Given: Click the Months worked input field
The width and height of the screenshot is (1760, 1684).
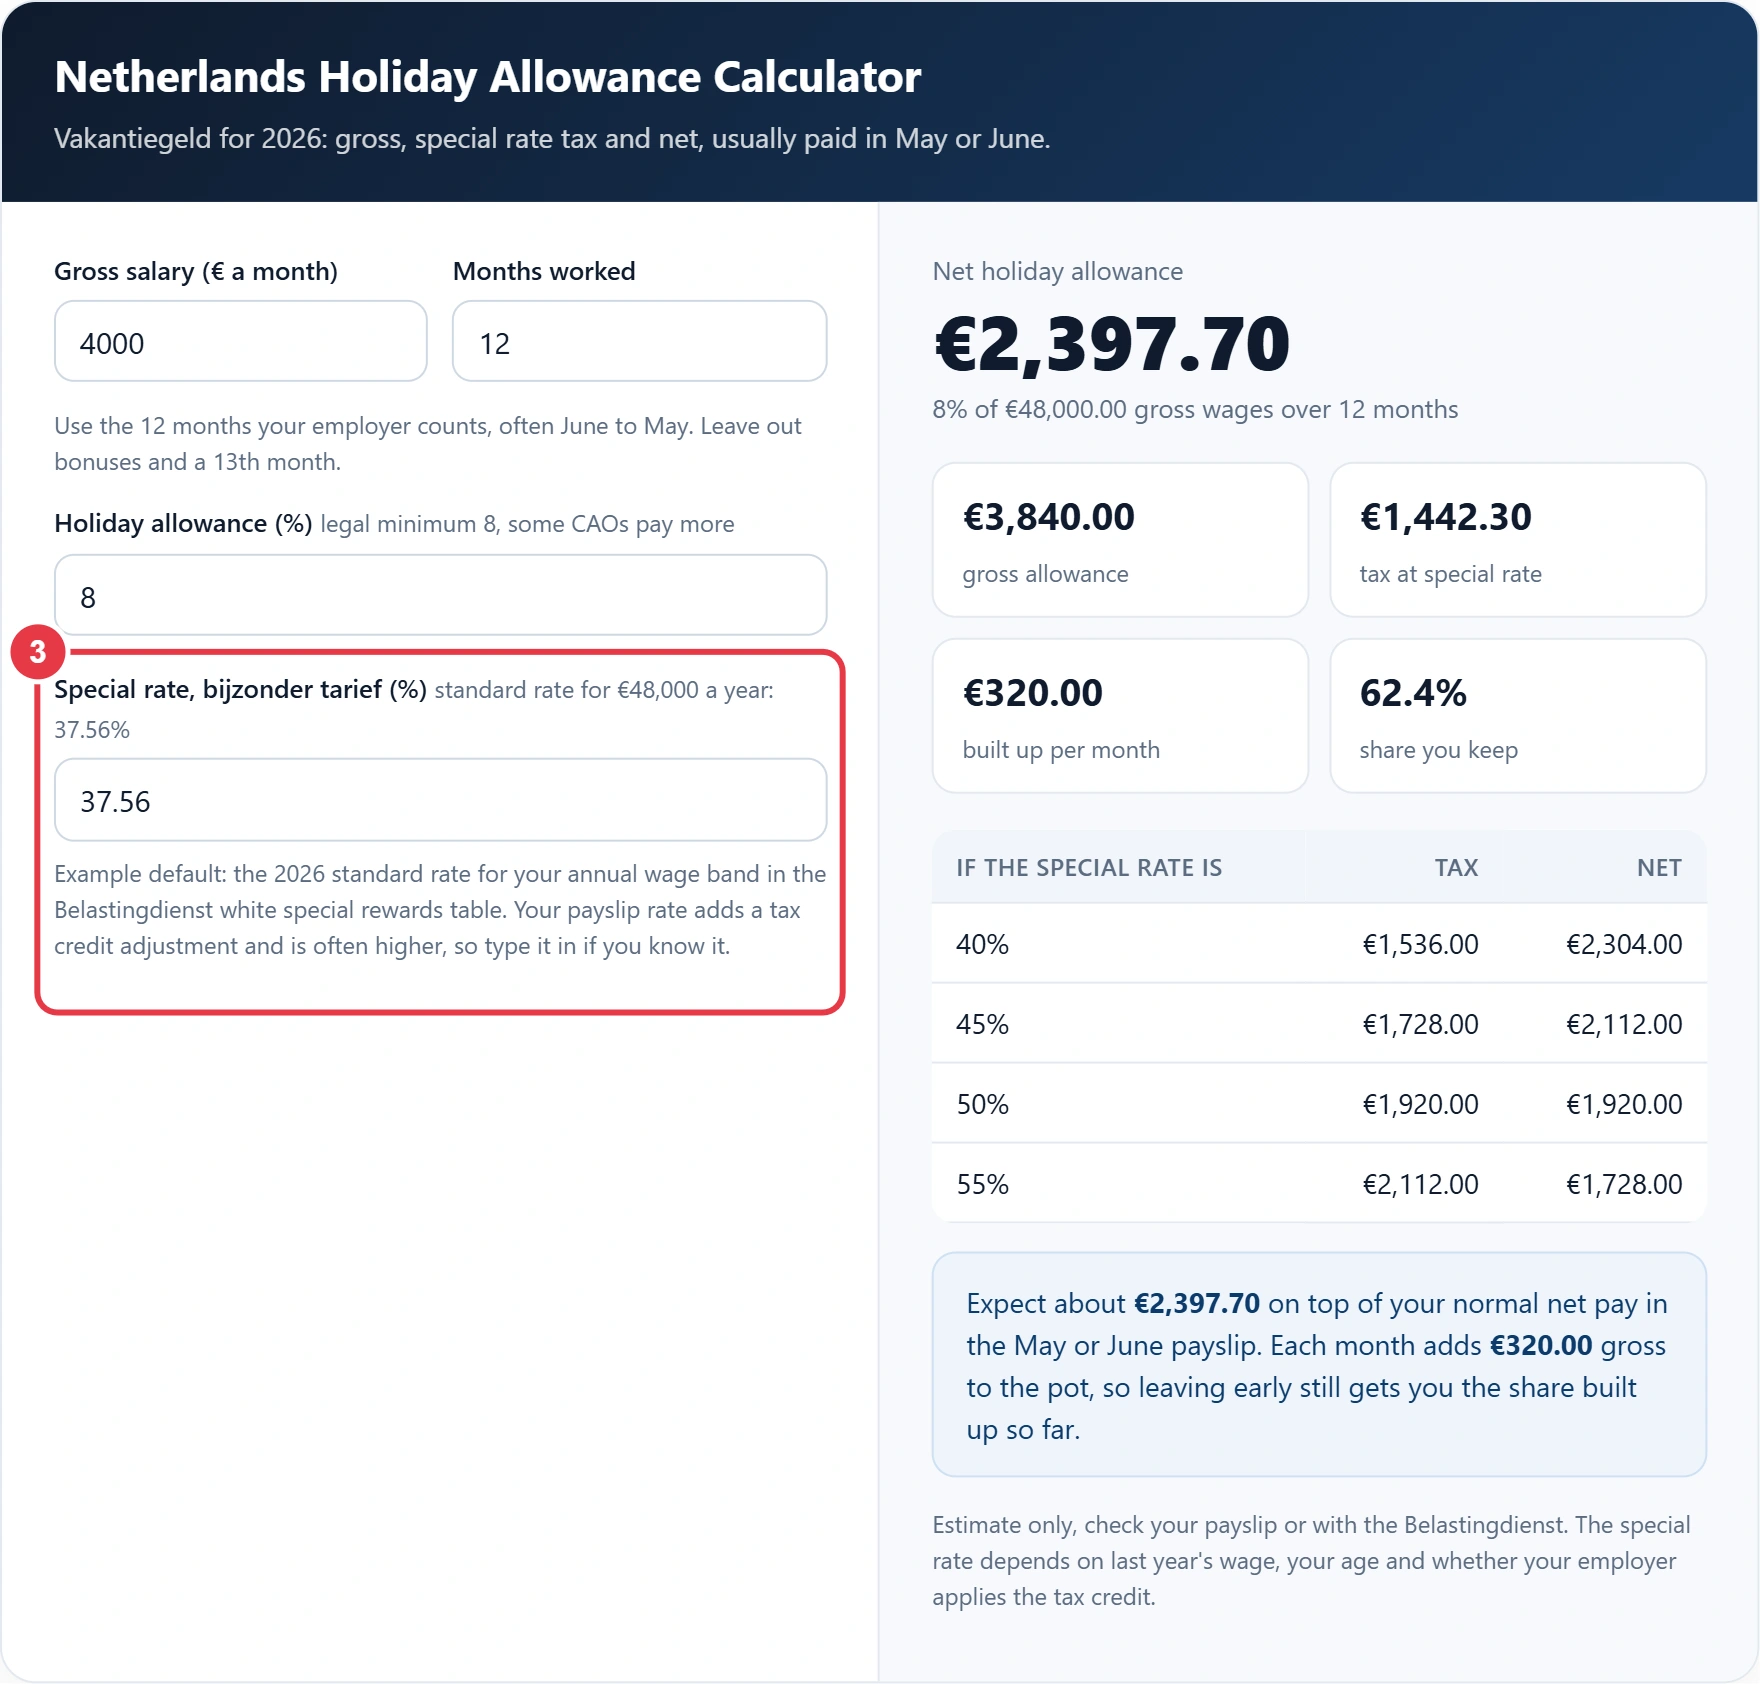Looking at the screenshot, I should 640,342.
